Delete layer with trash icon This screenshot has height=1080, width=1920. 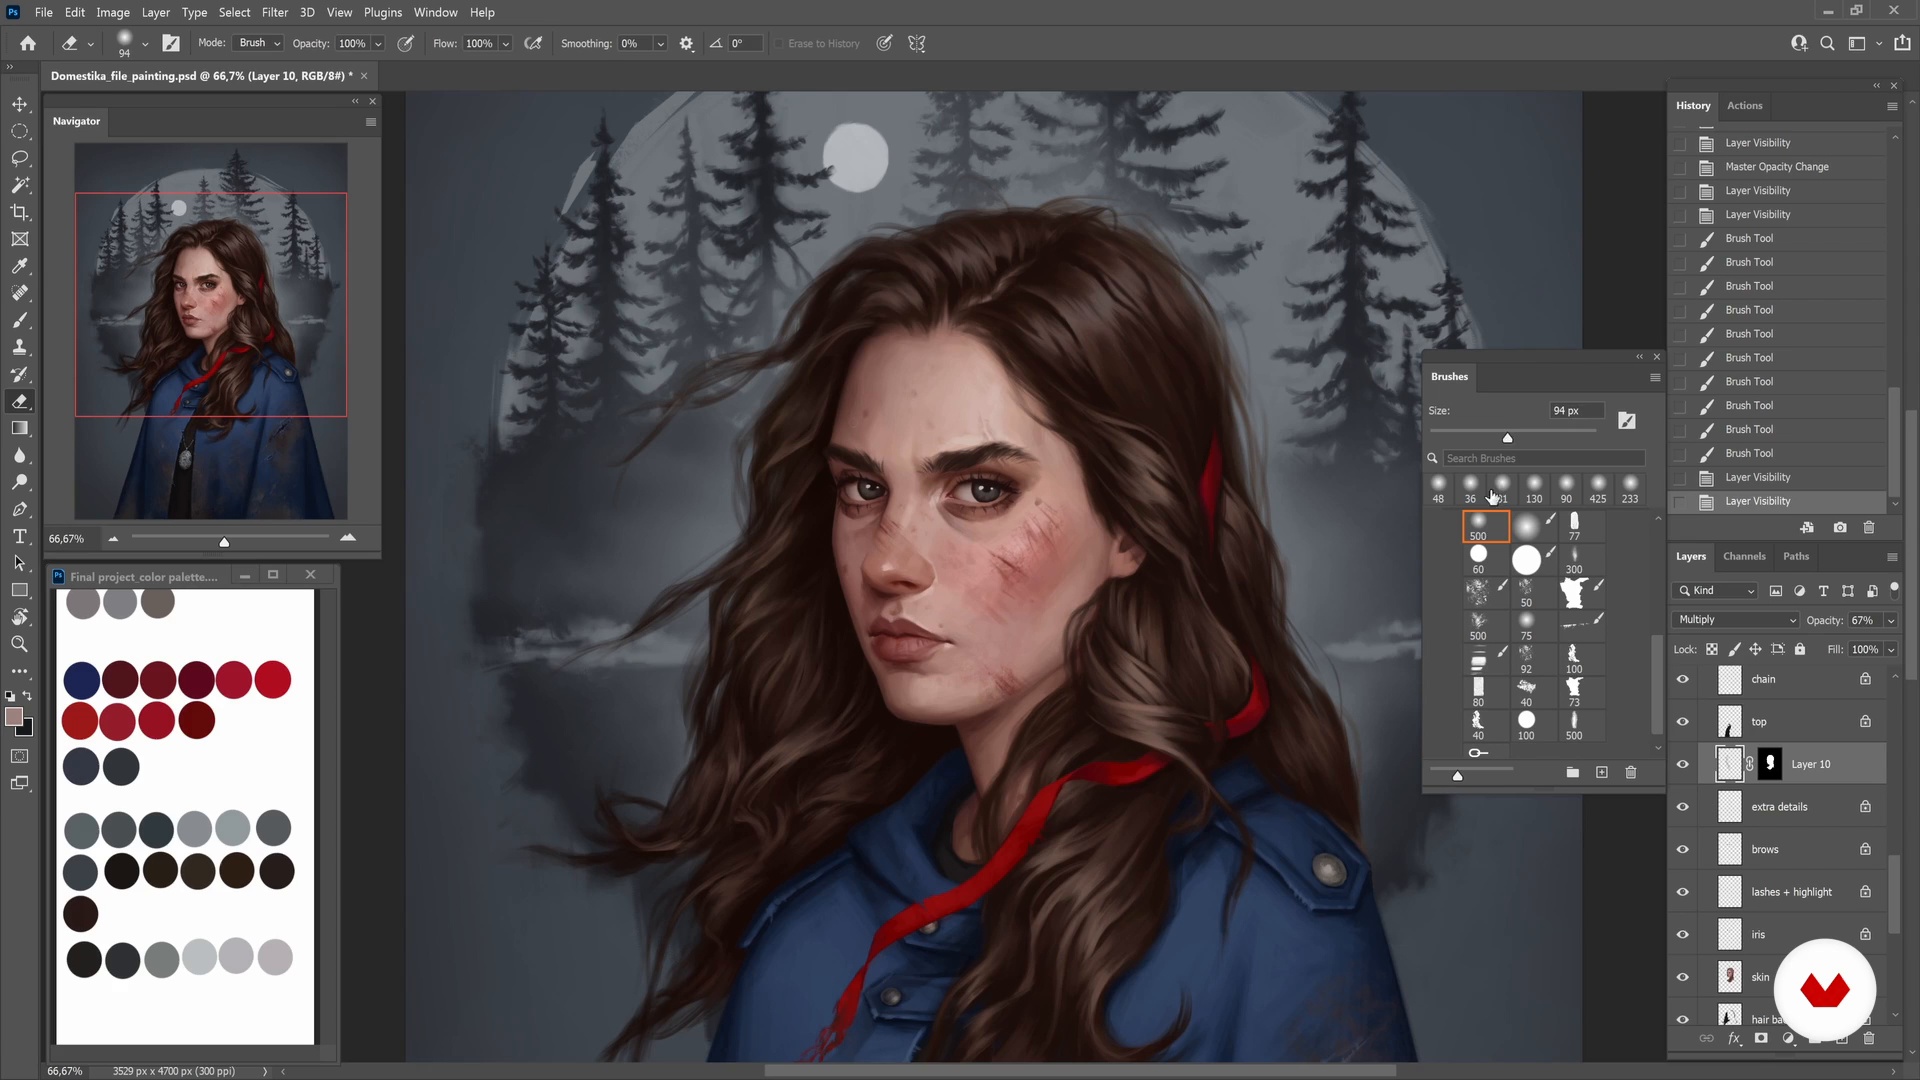pos(1868,1039)
